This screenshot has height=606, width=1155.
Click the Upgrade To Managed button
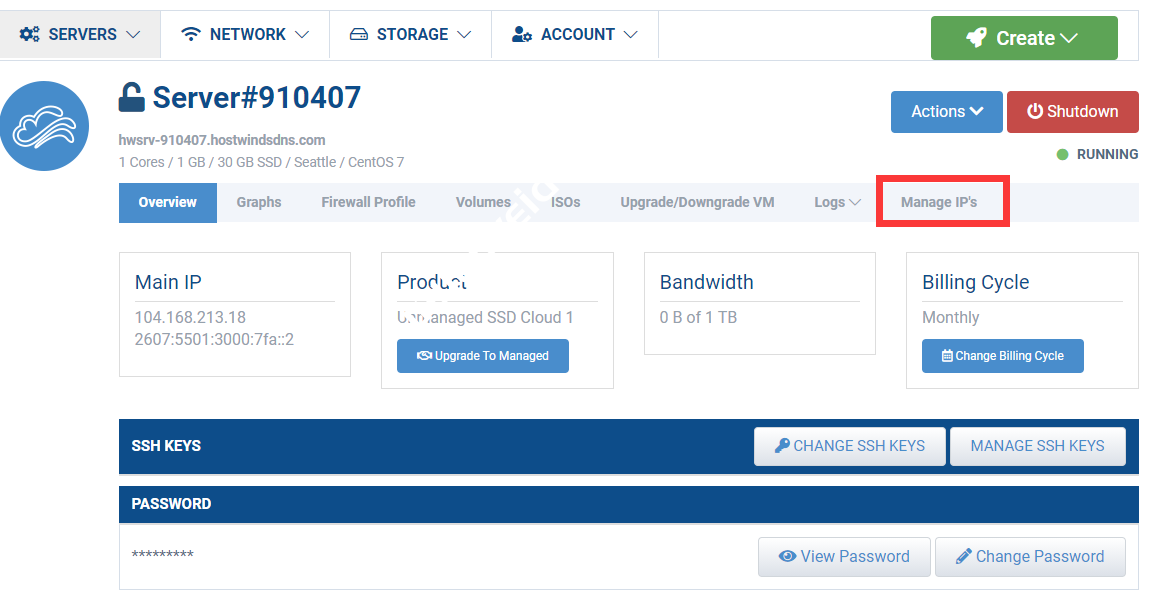(x=482, y=356)
